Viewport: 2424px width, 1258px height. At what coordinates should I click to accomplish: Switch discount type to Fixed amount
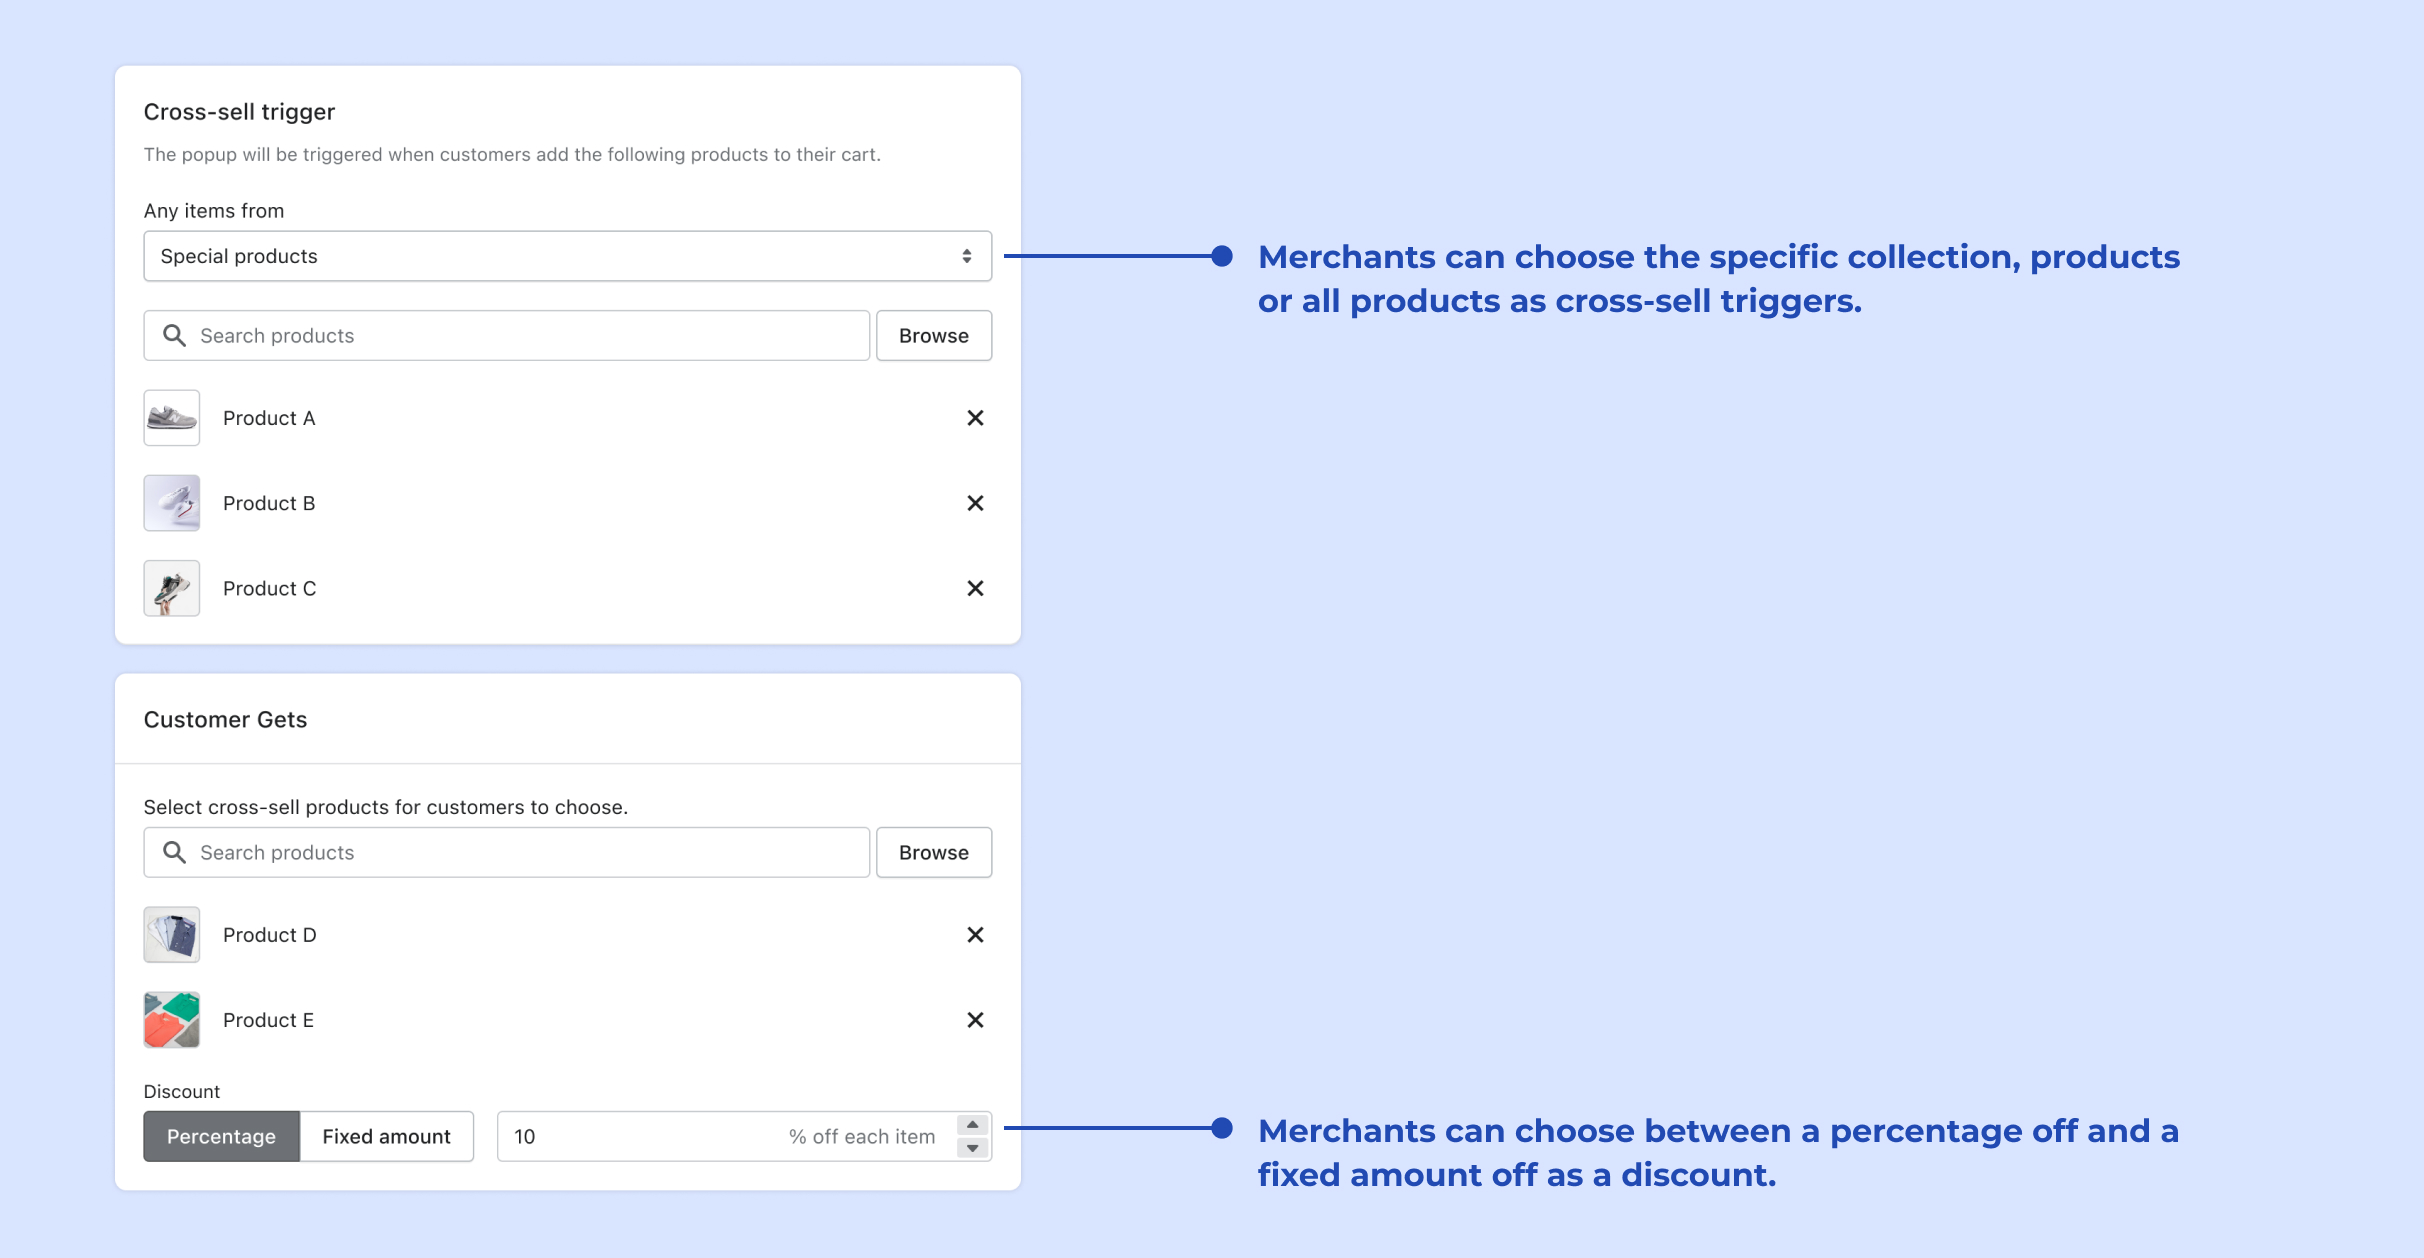pyautogui.click(x=386, y=1136)
